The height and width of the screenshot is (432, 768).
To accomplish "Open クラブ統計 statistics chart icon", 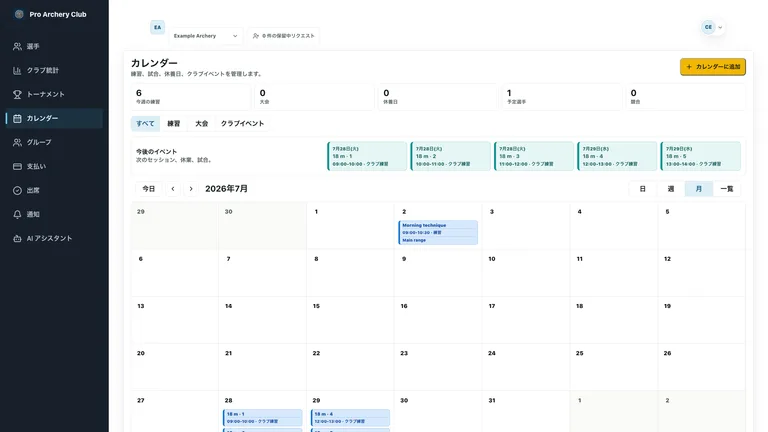I will click(x=17, y=71).
